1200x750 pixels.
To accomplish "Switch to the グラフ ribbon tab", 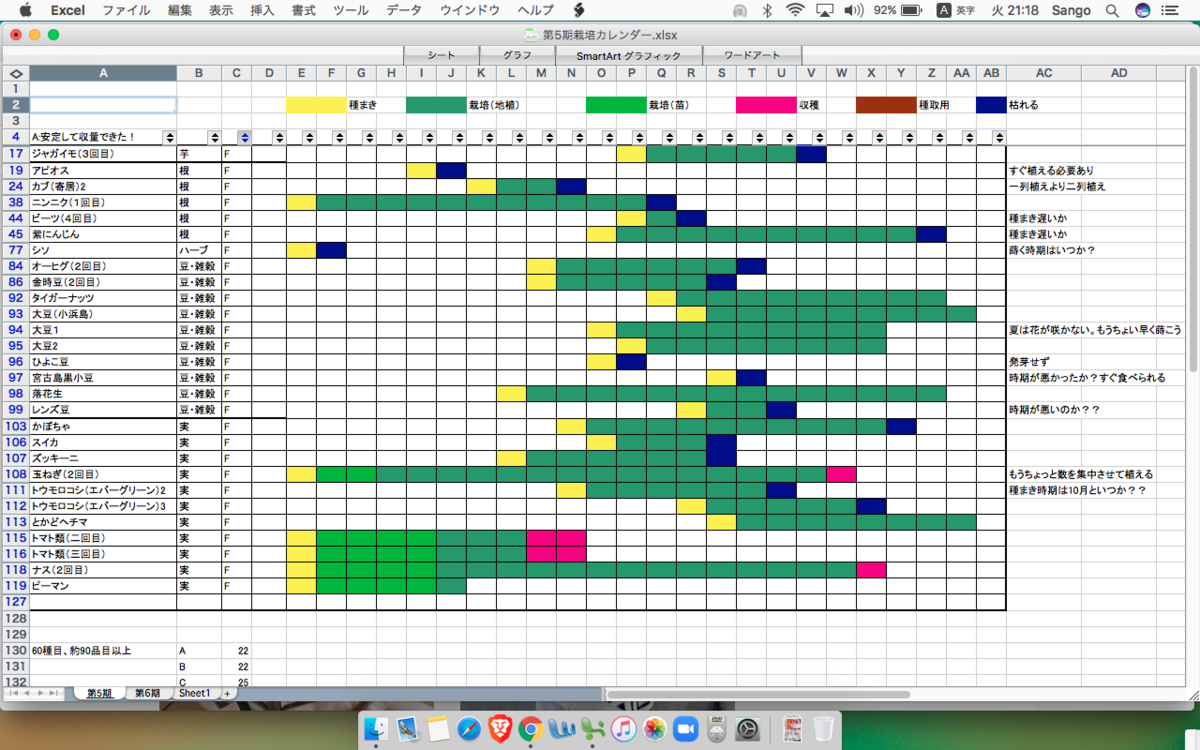I will pos(517,55).
